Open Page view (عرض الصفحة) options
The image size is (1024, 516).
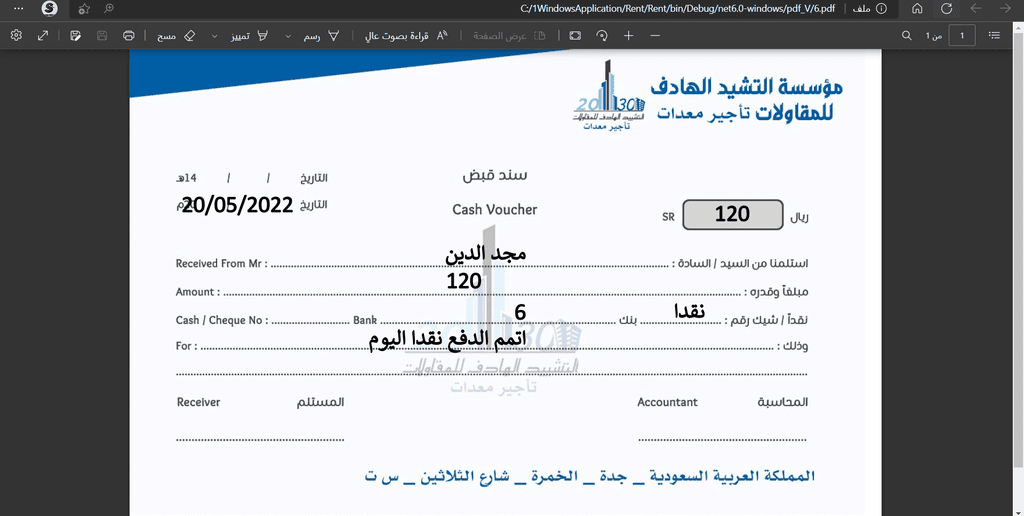[x=509, y=35]
